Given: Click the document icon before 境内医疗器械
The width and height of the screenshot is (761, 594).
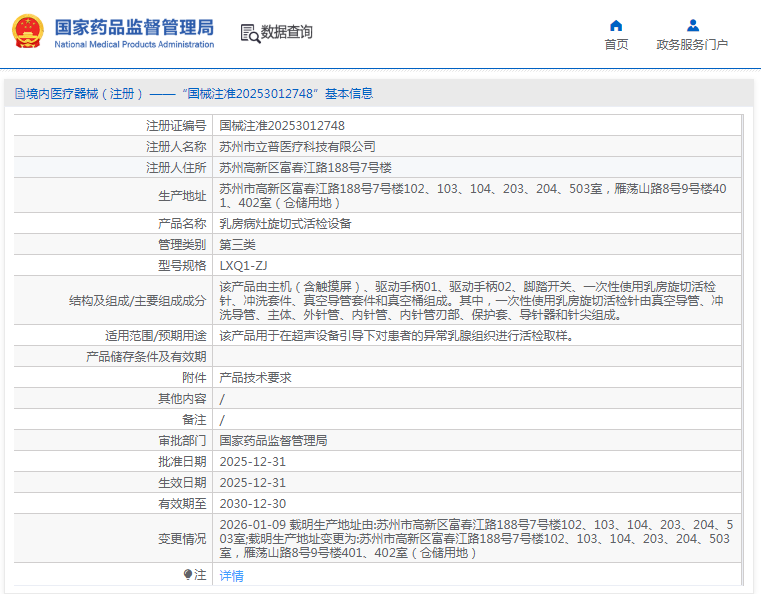Looking at the screenshot, I should 19,94.
